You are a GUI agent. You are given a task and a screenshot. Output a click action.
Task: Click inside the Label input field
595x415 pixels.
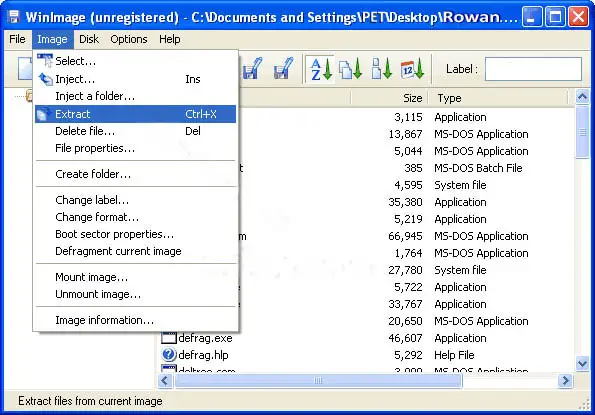[x=533, y=69]
